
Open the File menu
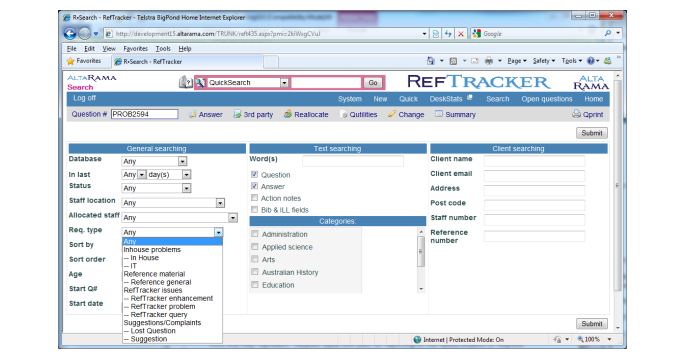(x=72, y=49)
